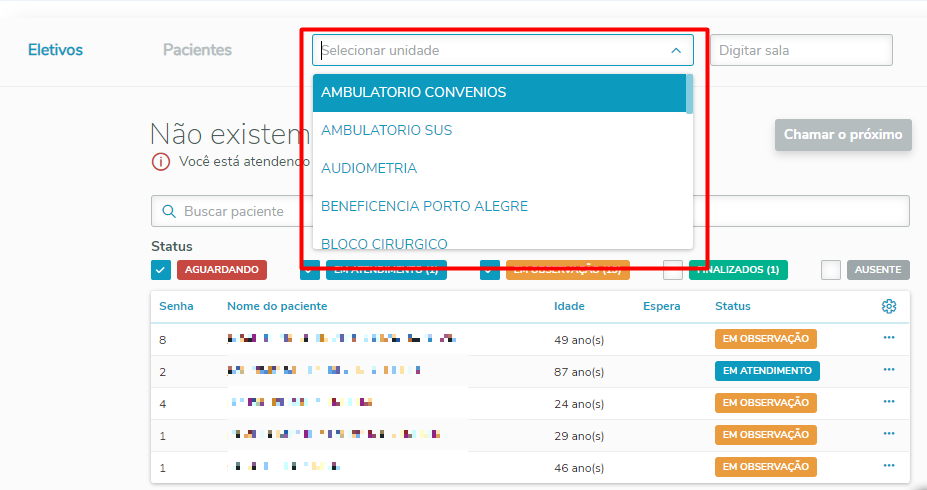Open options menu for 49 ano(s) row

click(889, 338)
